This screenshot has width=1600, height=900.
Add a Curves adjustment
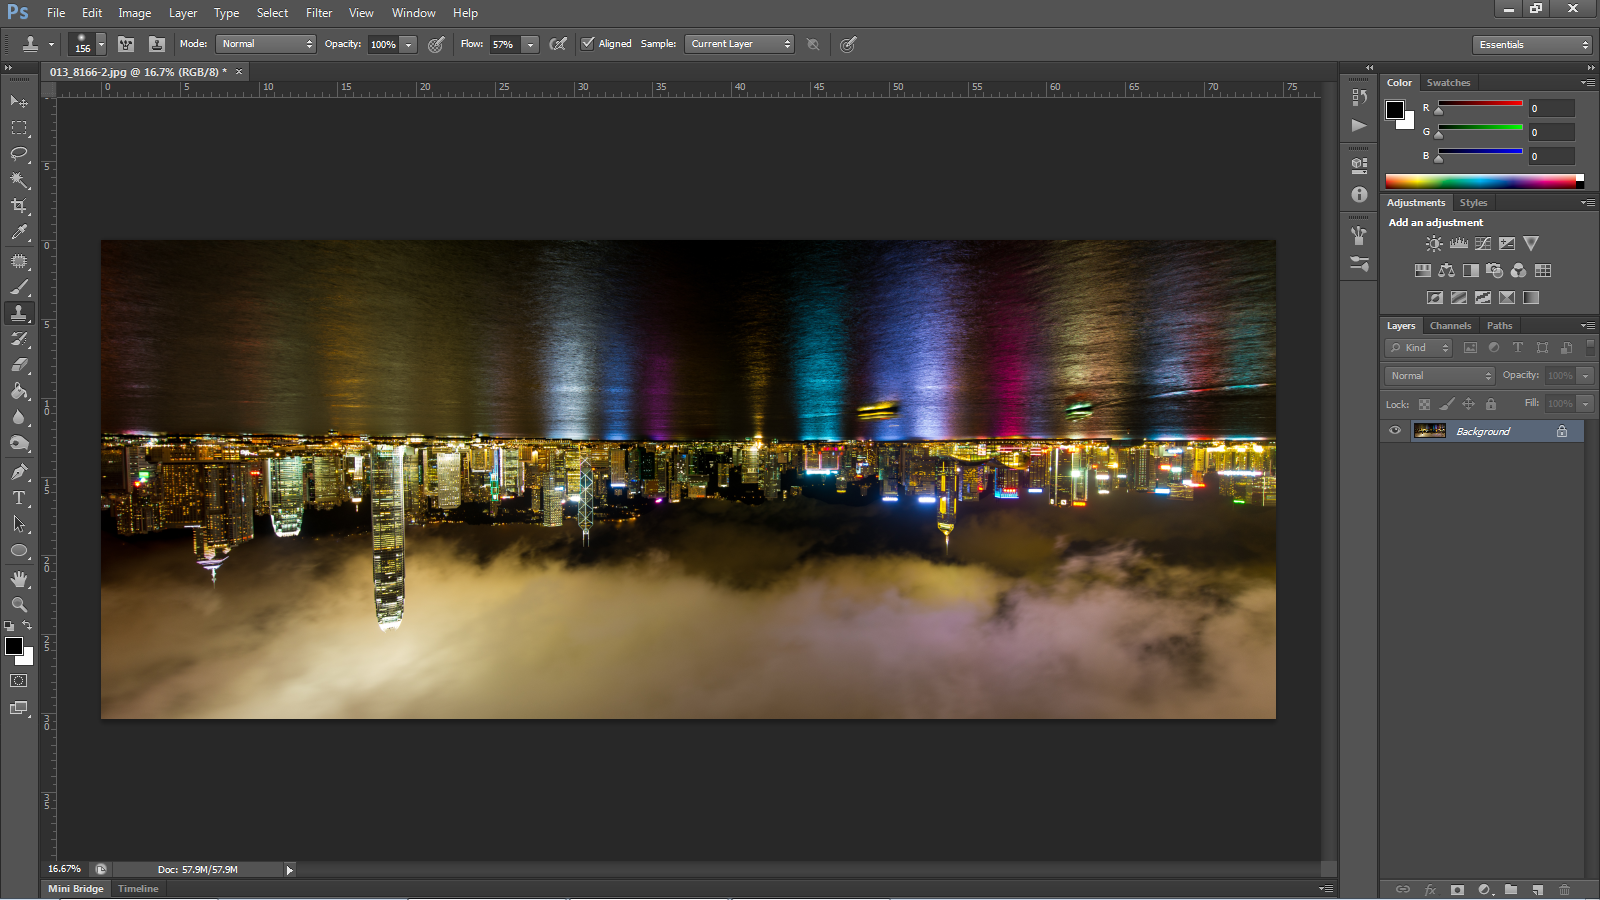[x=1483, y=244]
